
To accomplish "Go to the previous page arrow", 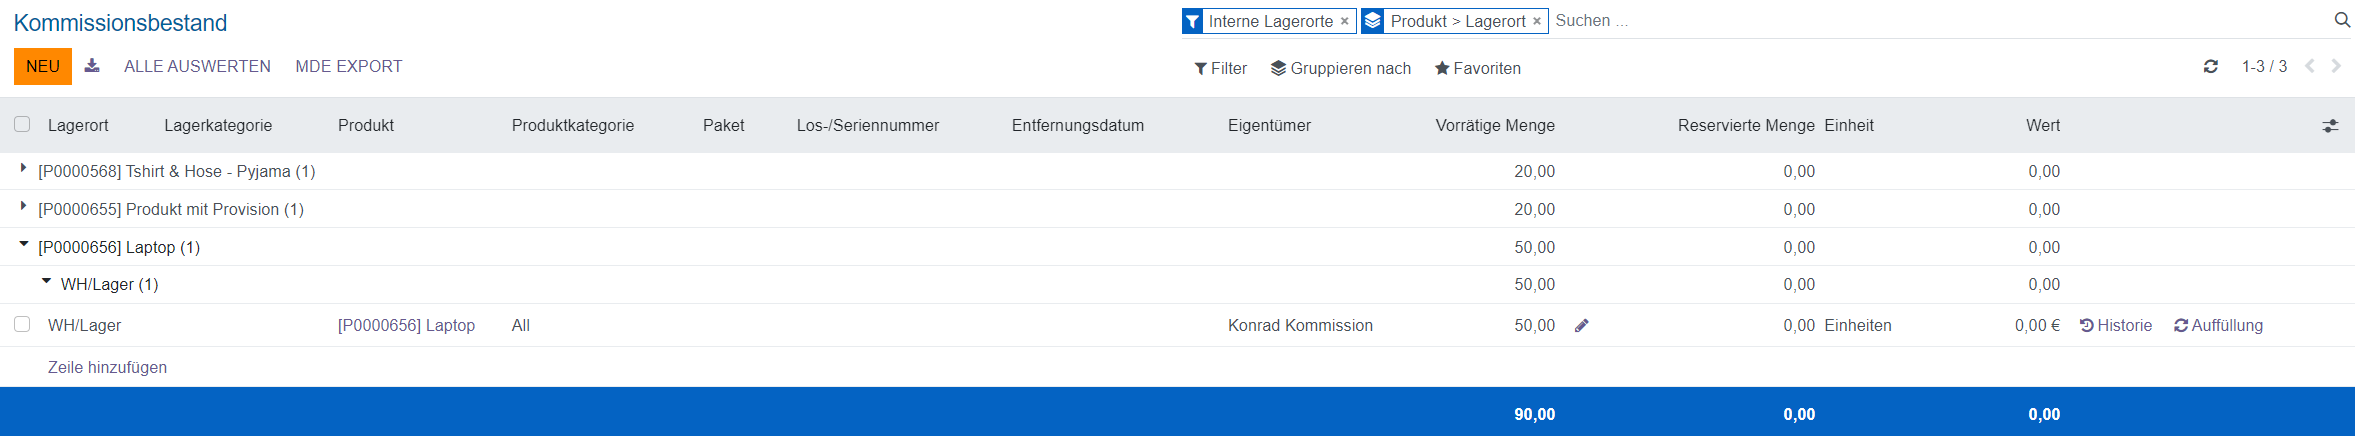I will [x=2310, y=66].
